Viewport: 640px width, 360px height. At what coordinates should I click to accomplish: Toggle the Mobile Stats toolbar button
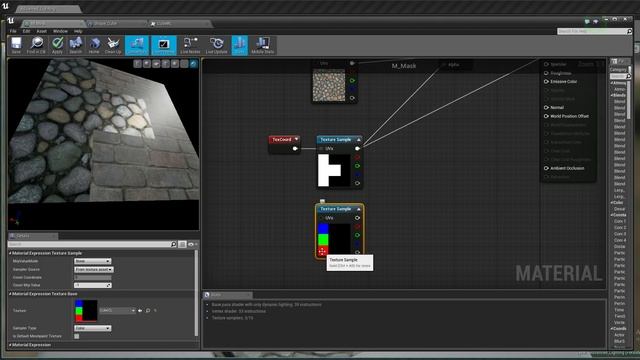(262, 45)
